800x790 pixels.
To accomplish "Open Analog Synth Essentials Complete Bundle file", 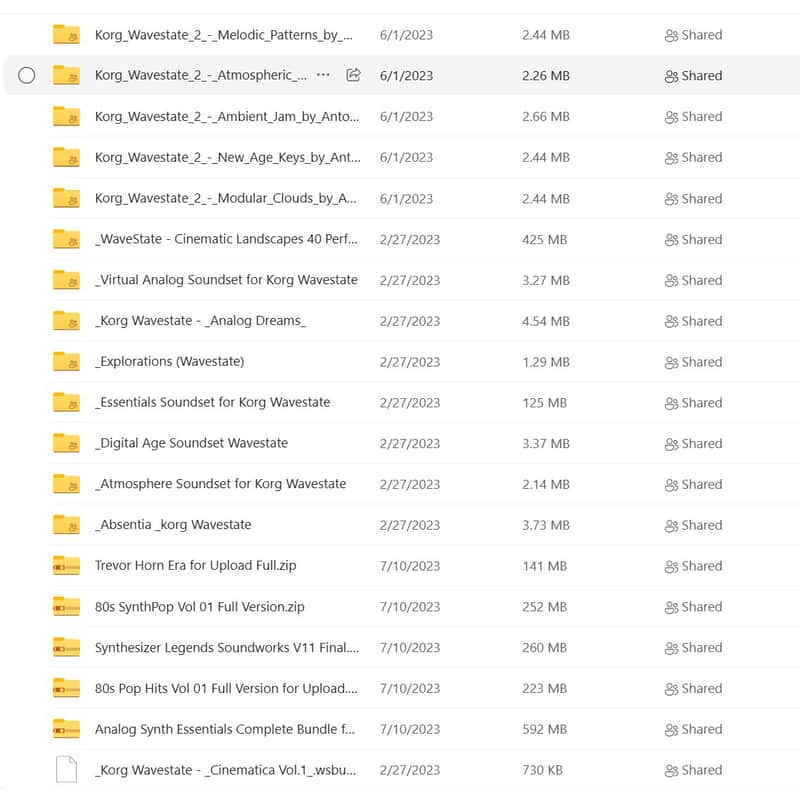I will coord(225,729).
